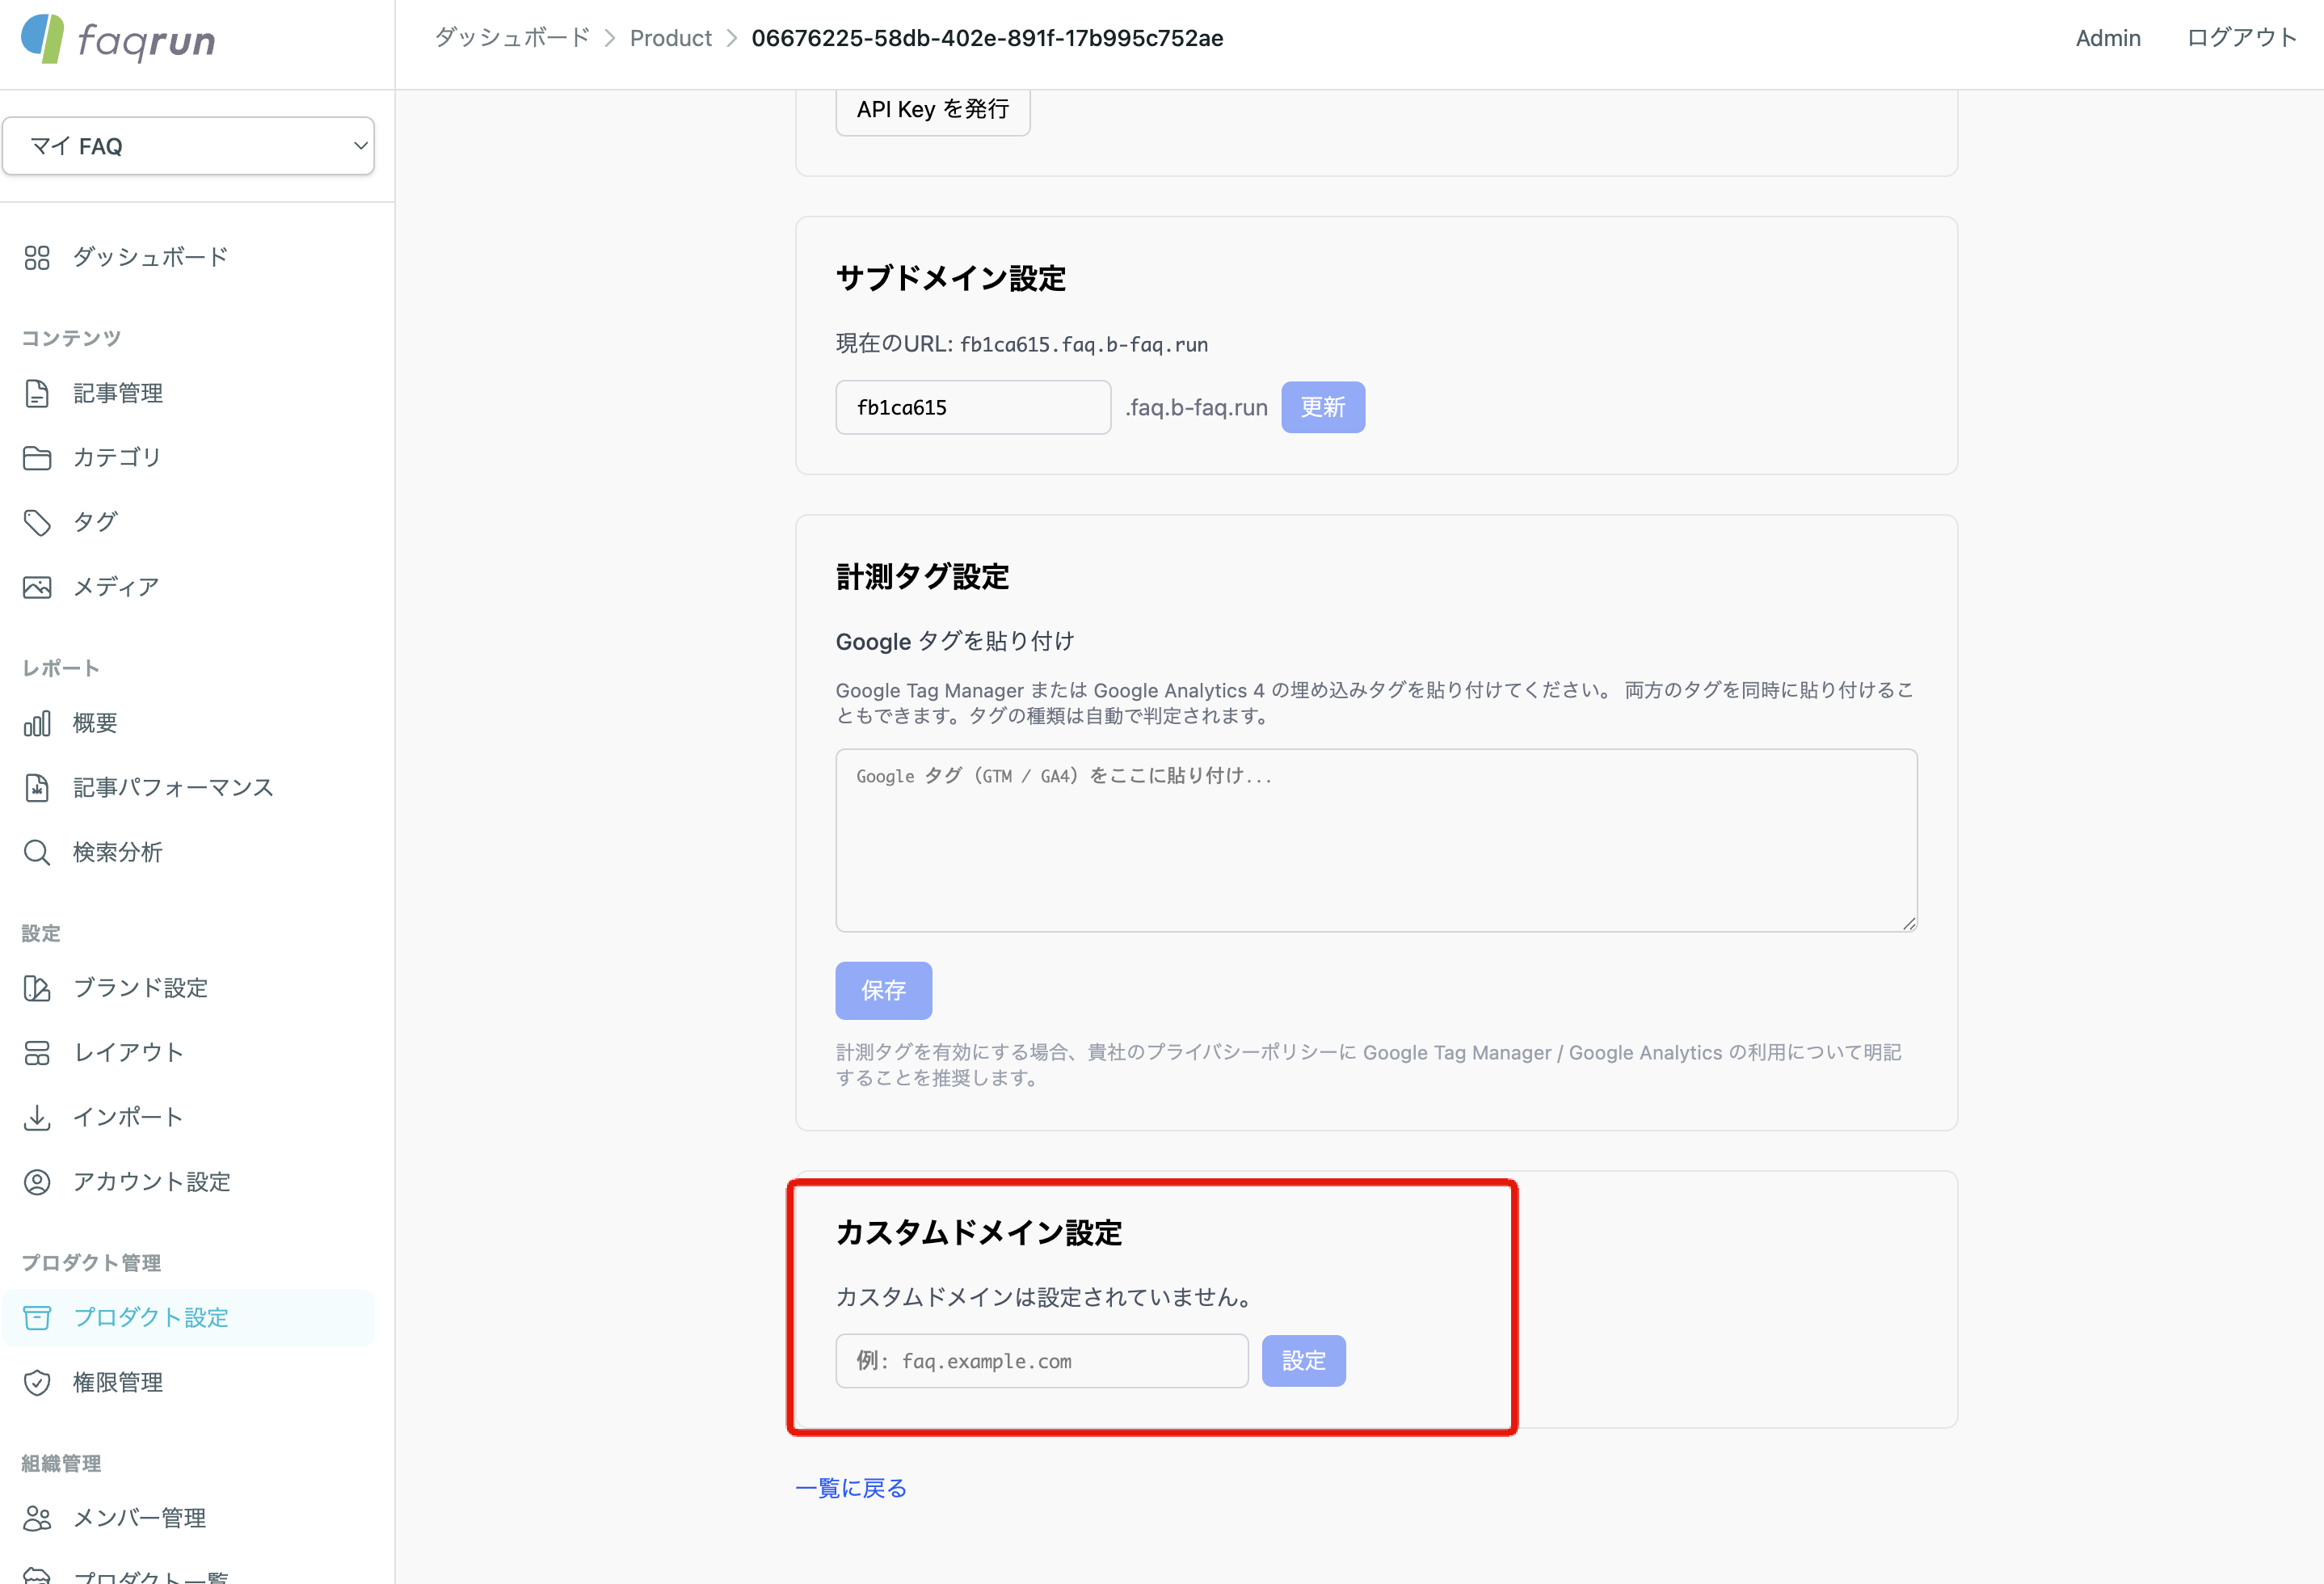
Task: Click the ダッシュボード grid icon in sidebar
Action: (37, 258)
